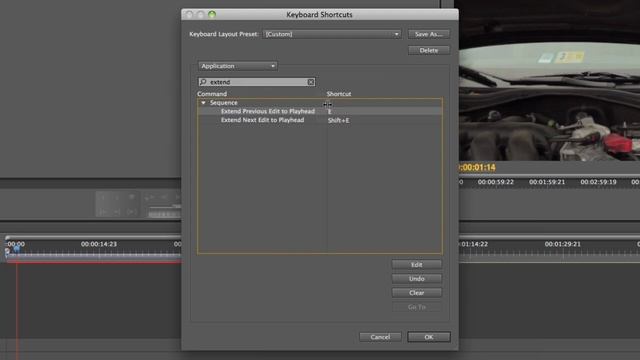Click the magnifier icon in the search field

(203, 82)
